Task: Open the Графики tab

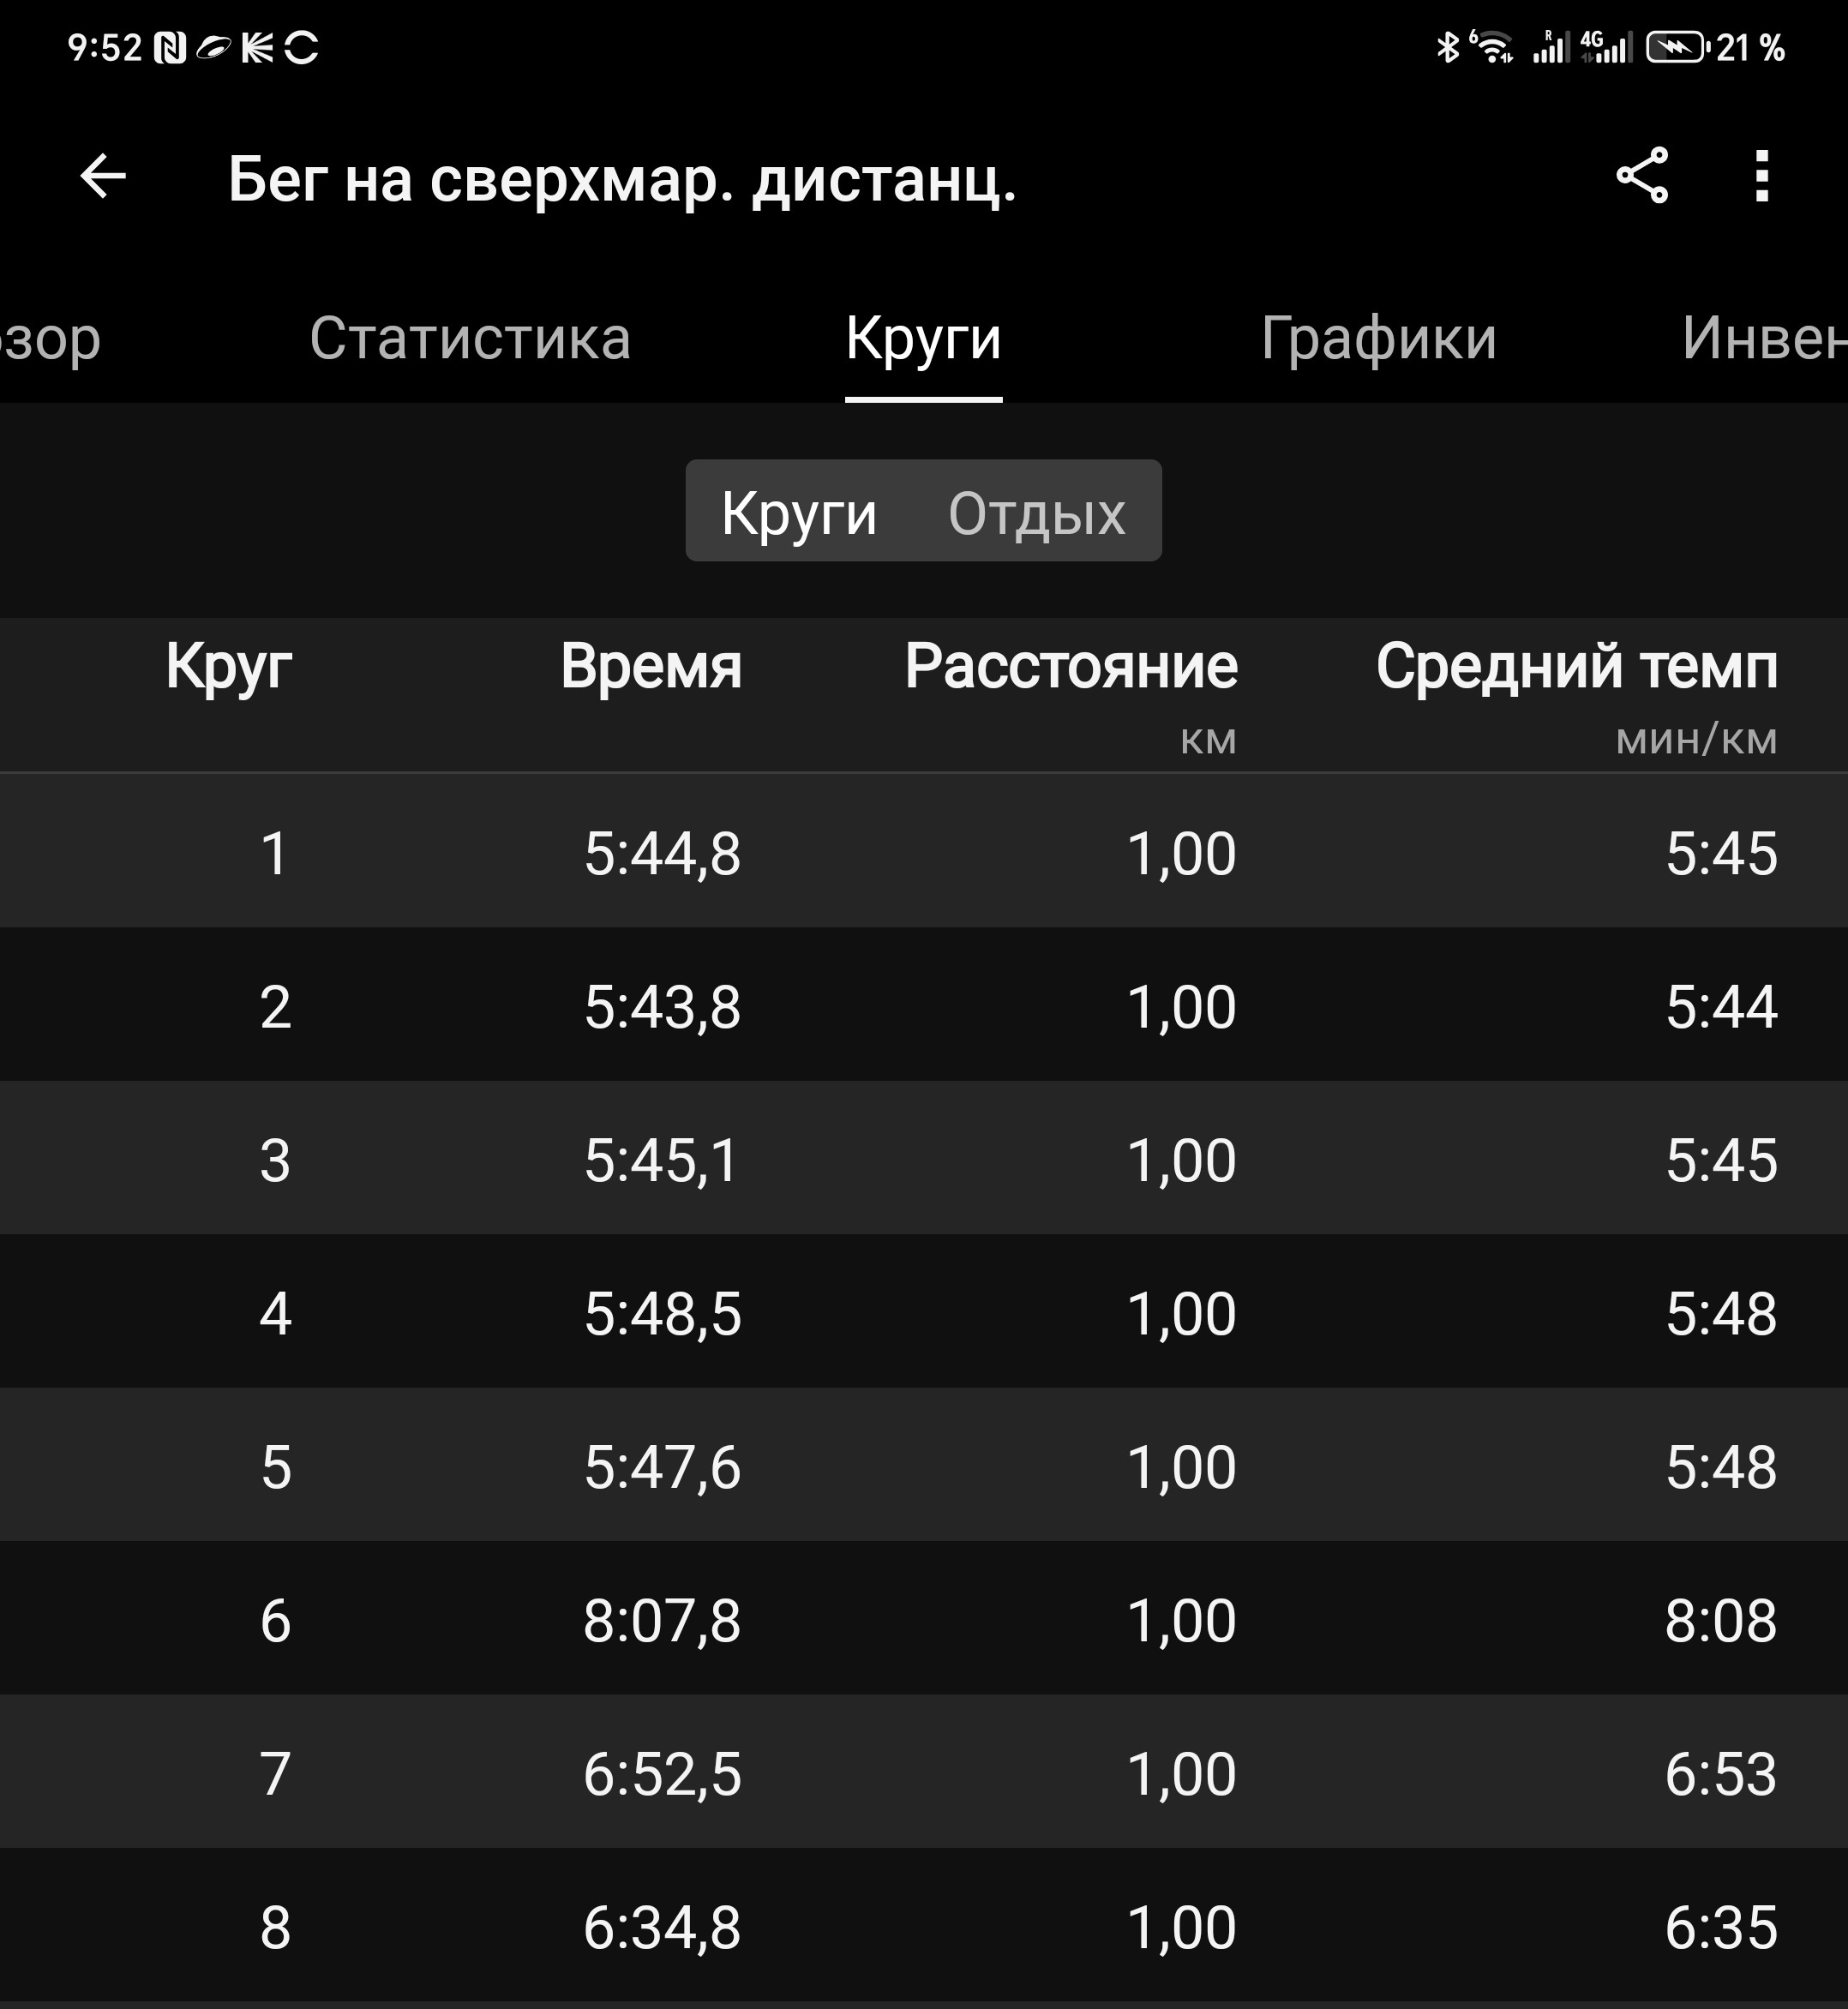Action: coord(1378,338)
